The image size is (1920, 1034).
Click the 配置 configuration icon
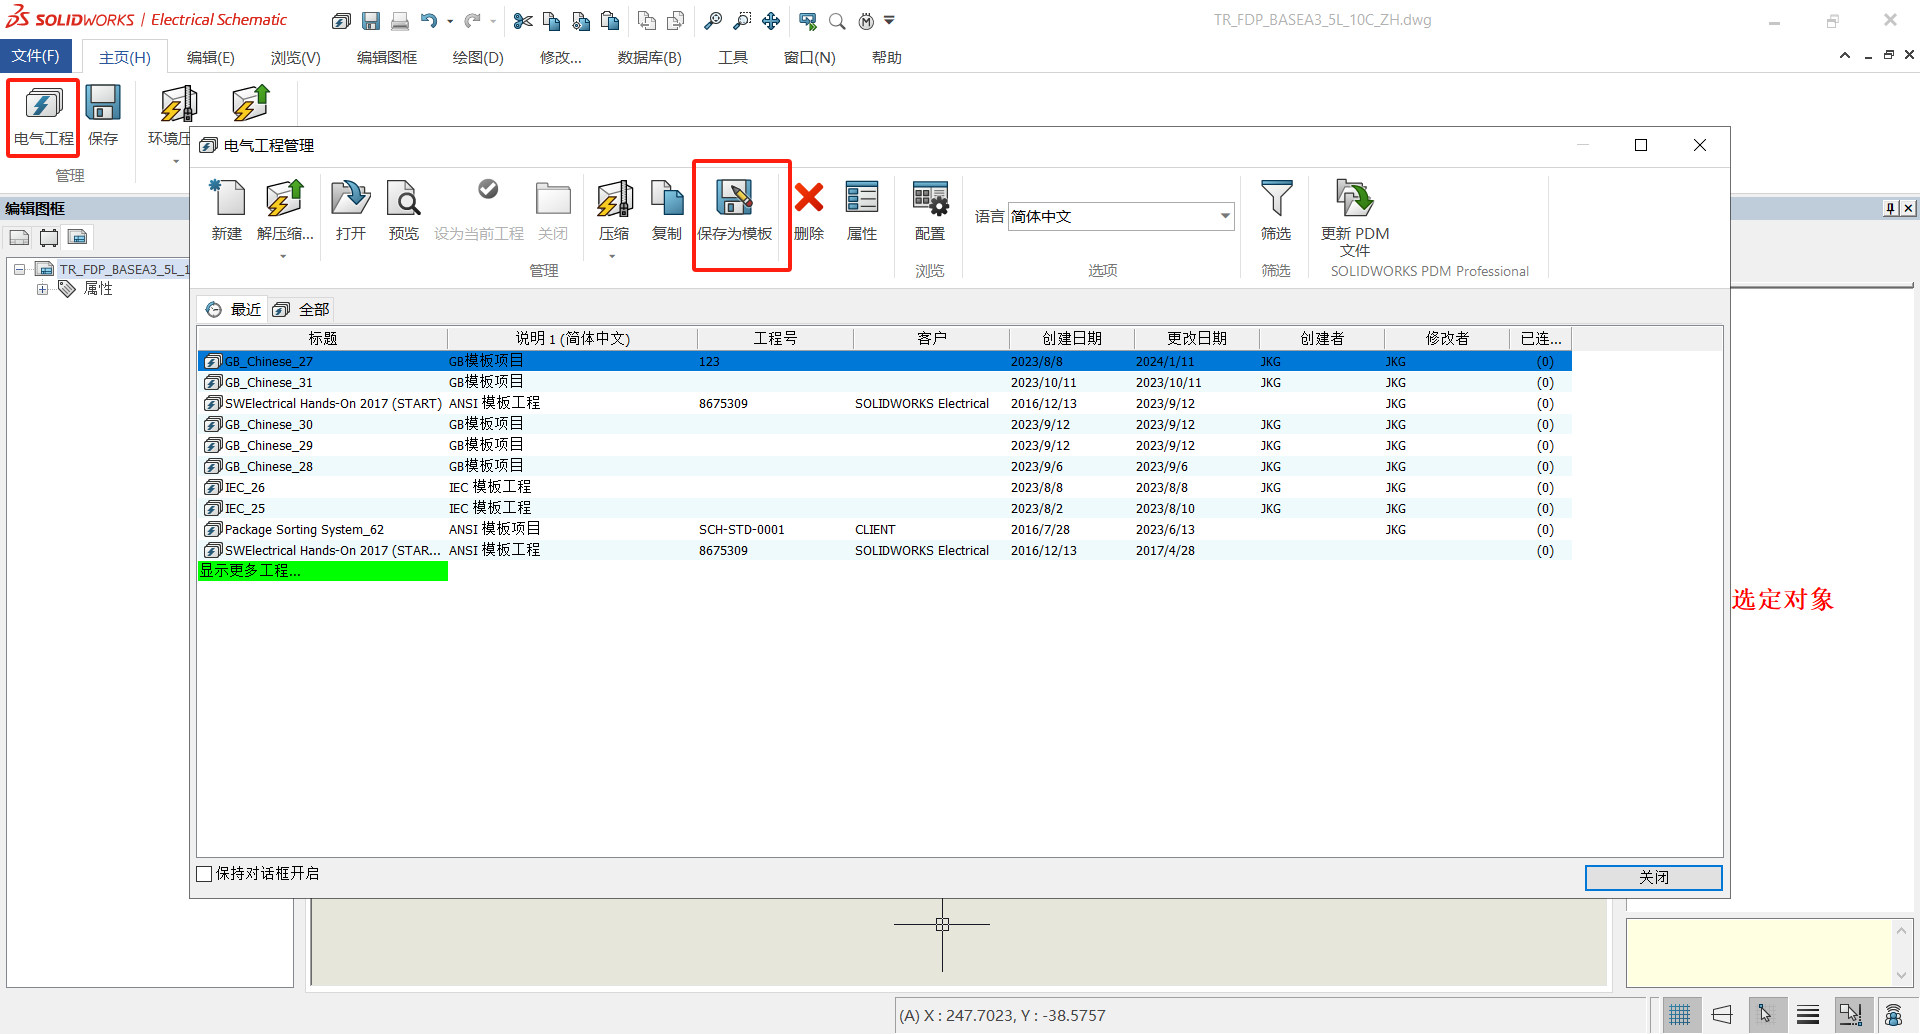coord(930,211)
